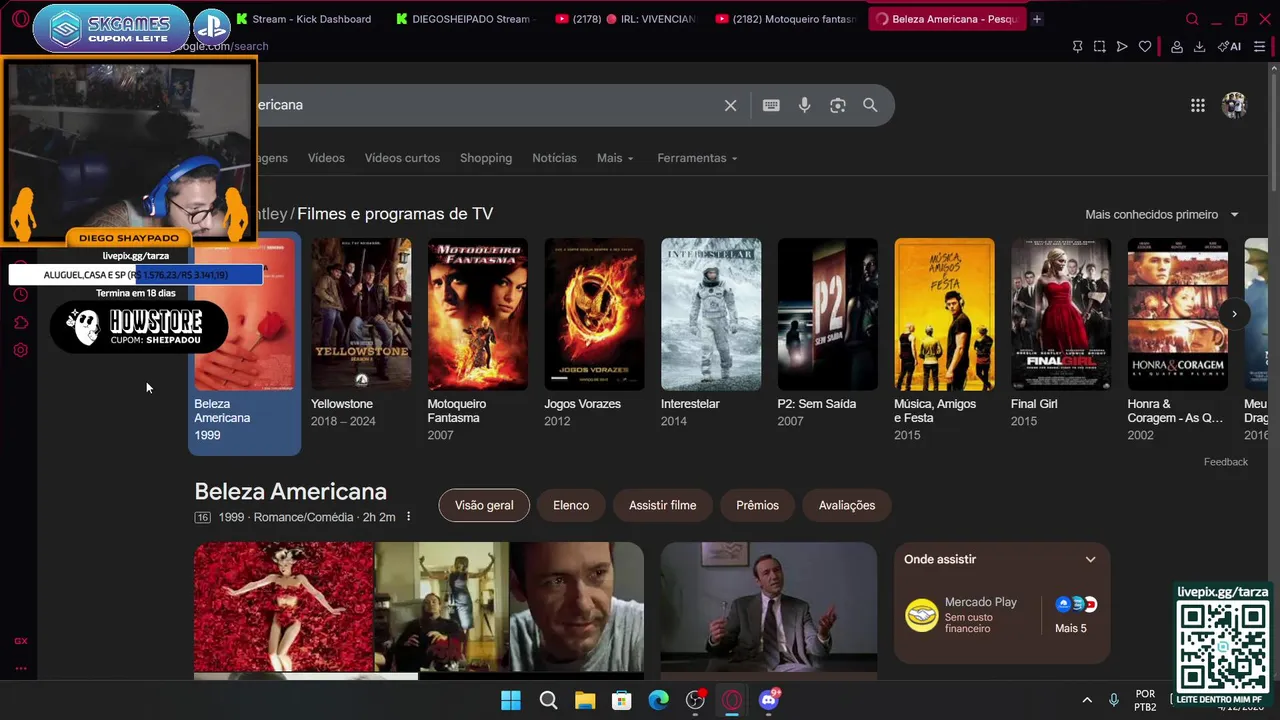Image resolution: width=1280 pixels, height=720 pixels.
Task: Switch to the Vídeos curtos tab
Action: [x=402, y=158]
